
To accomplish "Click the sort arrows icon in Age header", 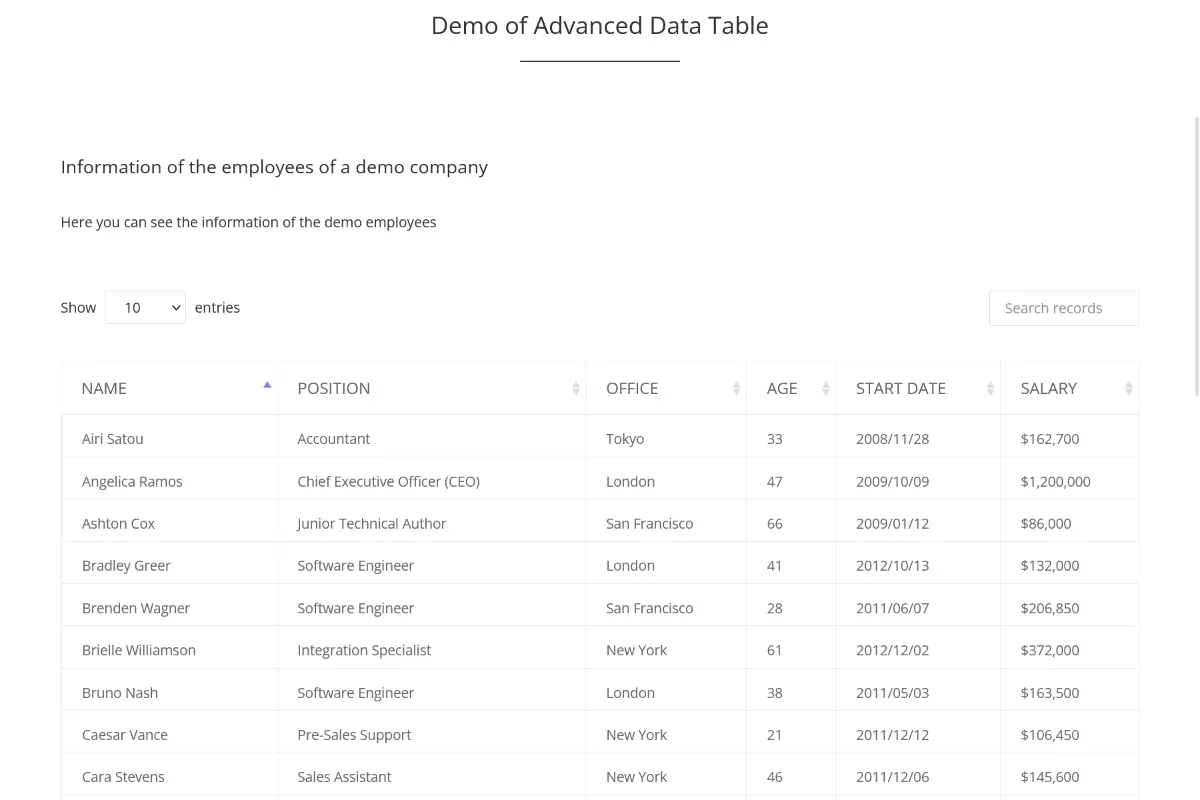I will [x=826, y=388].
